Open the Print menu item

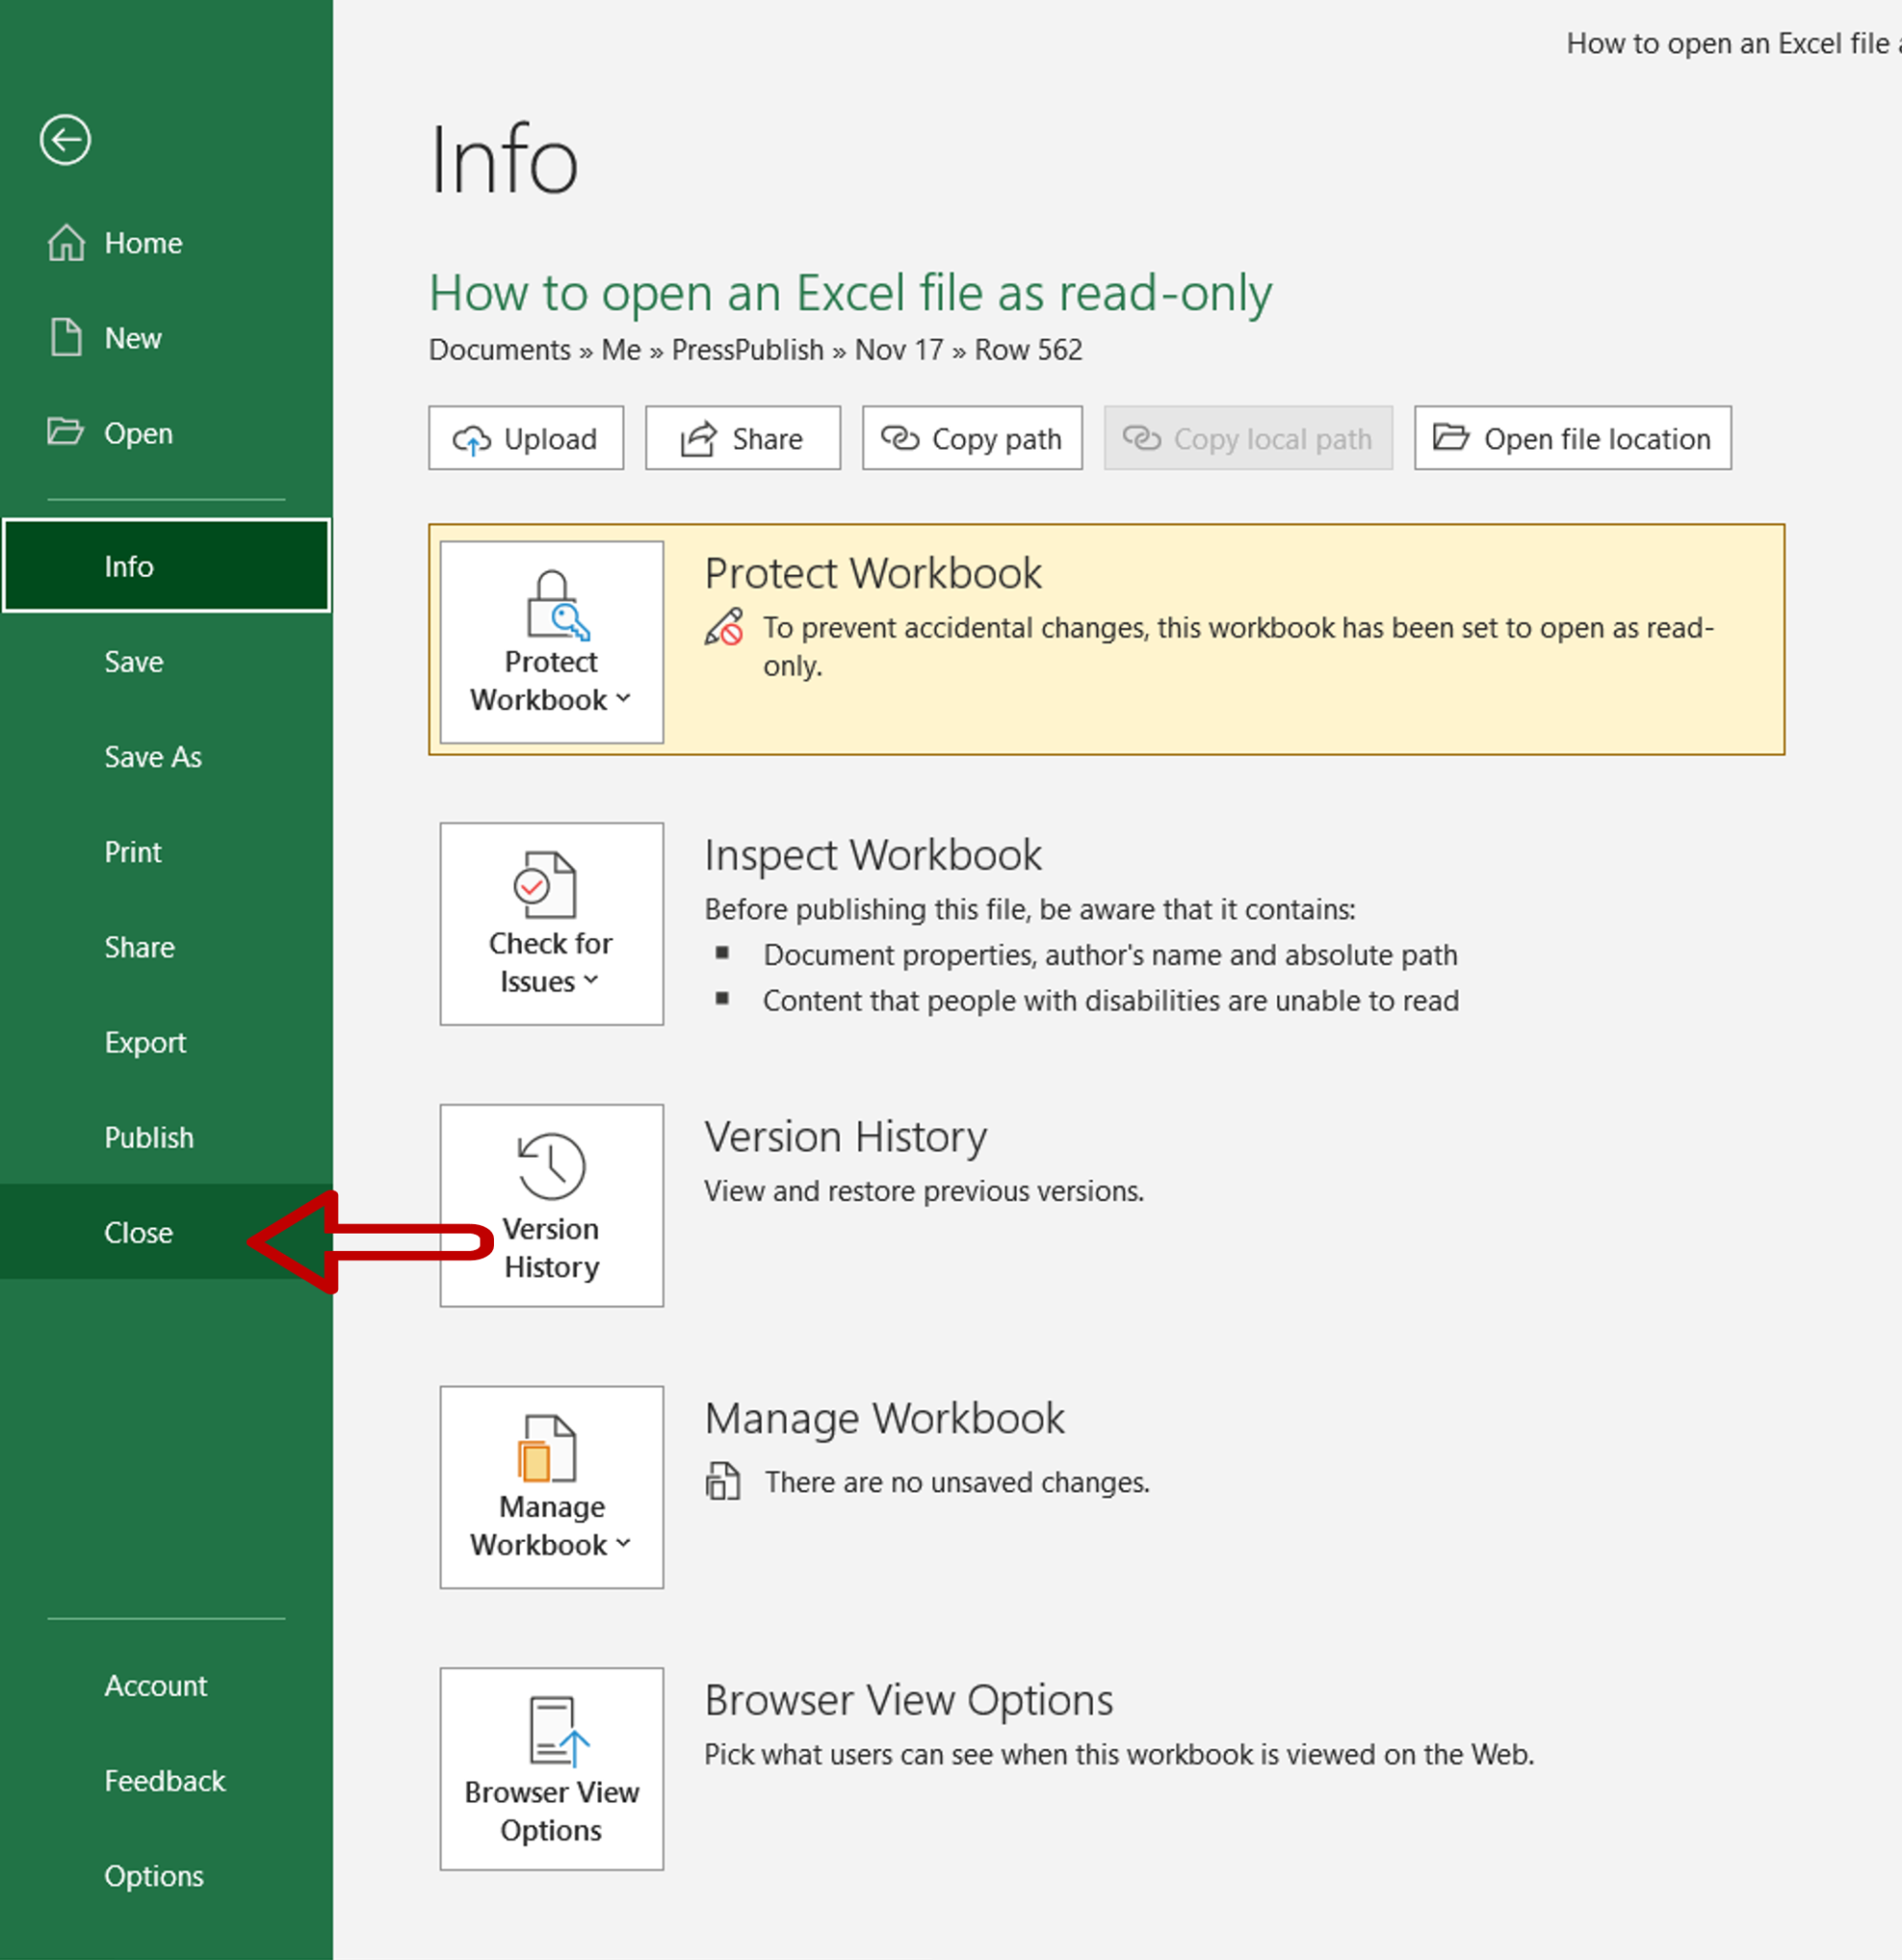click(x=132, y=852)
